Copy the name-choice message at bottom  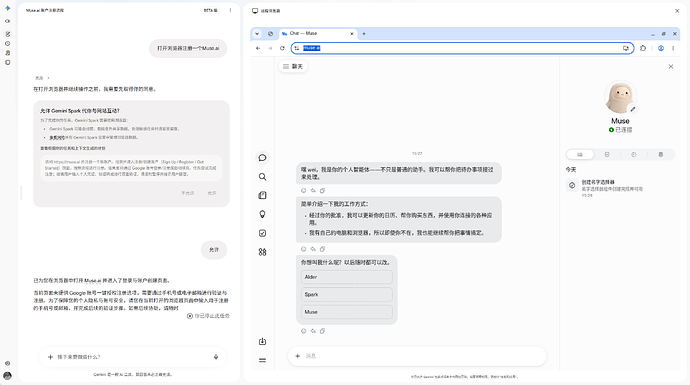[x=322, y=331]
